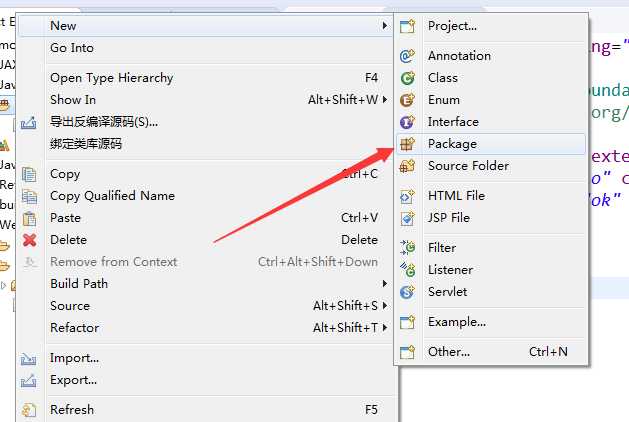Image resolution: width=629 pixels, height=422 pixels.
Task: Click the Package icon in New submenu
Action: [x=407, y=144]
